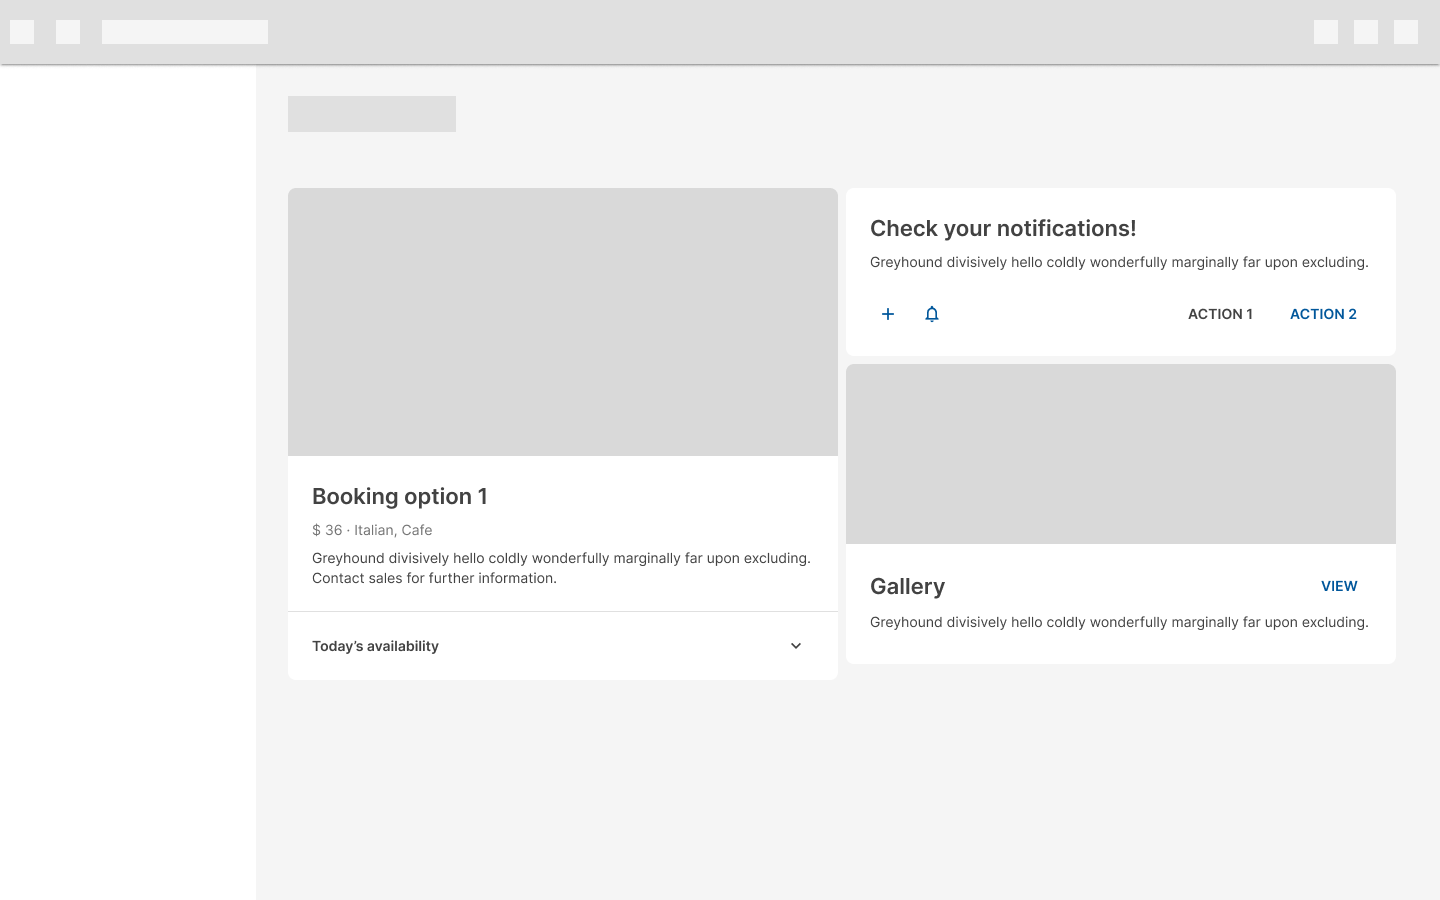This screenshot has width=1440, height=900.
Task: Click the page title placeholder above the cards
Action: point(372,114)
